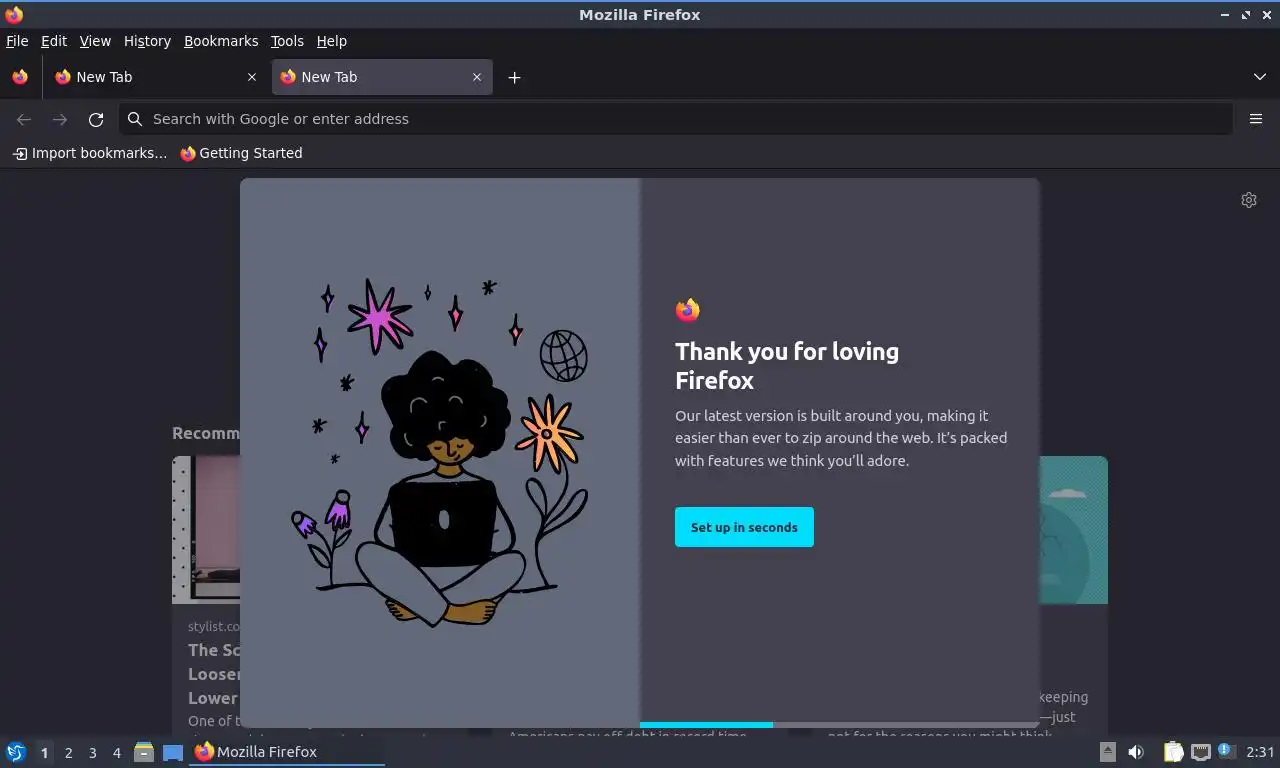The height and width of the screenshot is (768, 1280).
Task: Click the Mozilla Firefox taskbar button
Action: [x=288, y=752]
